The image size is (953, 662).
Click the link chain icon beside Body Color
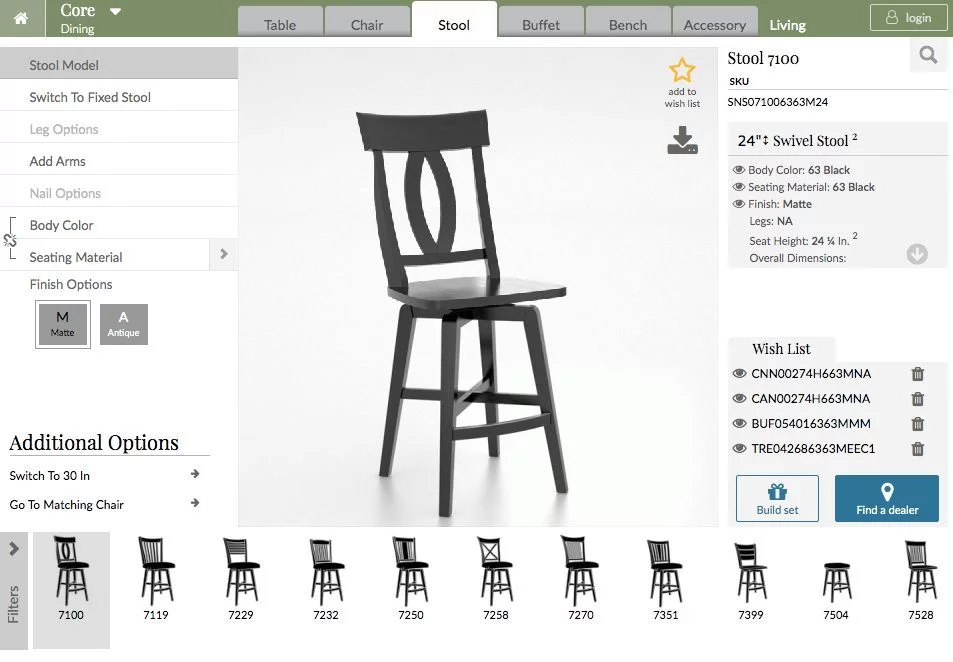pos(10,240)
